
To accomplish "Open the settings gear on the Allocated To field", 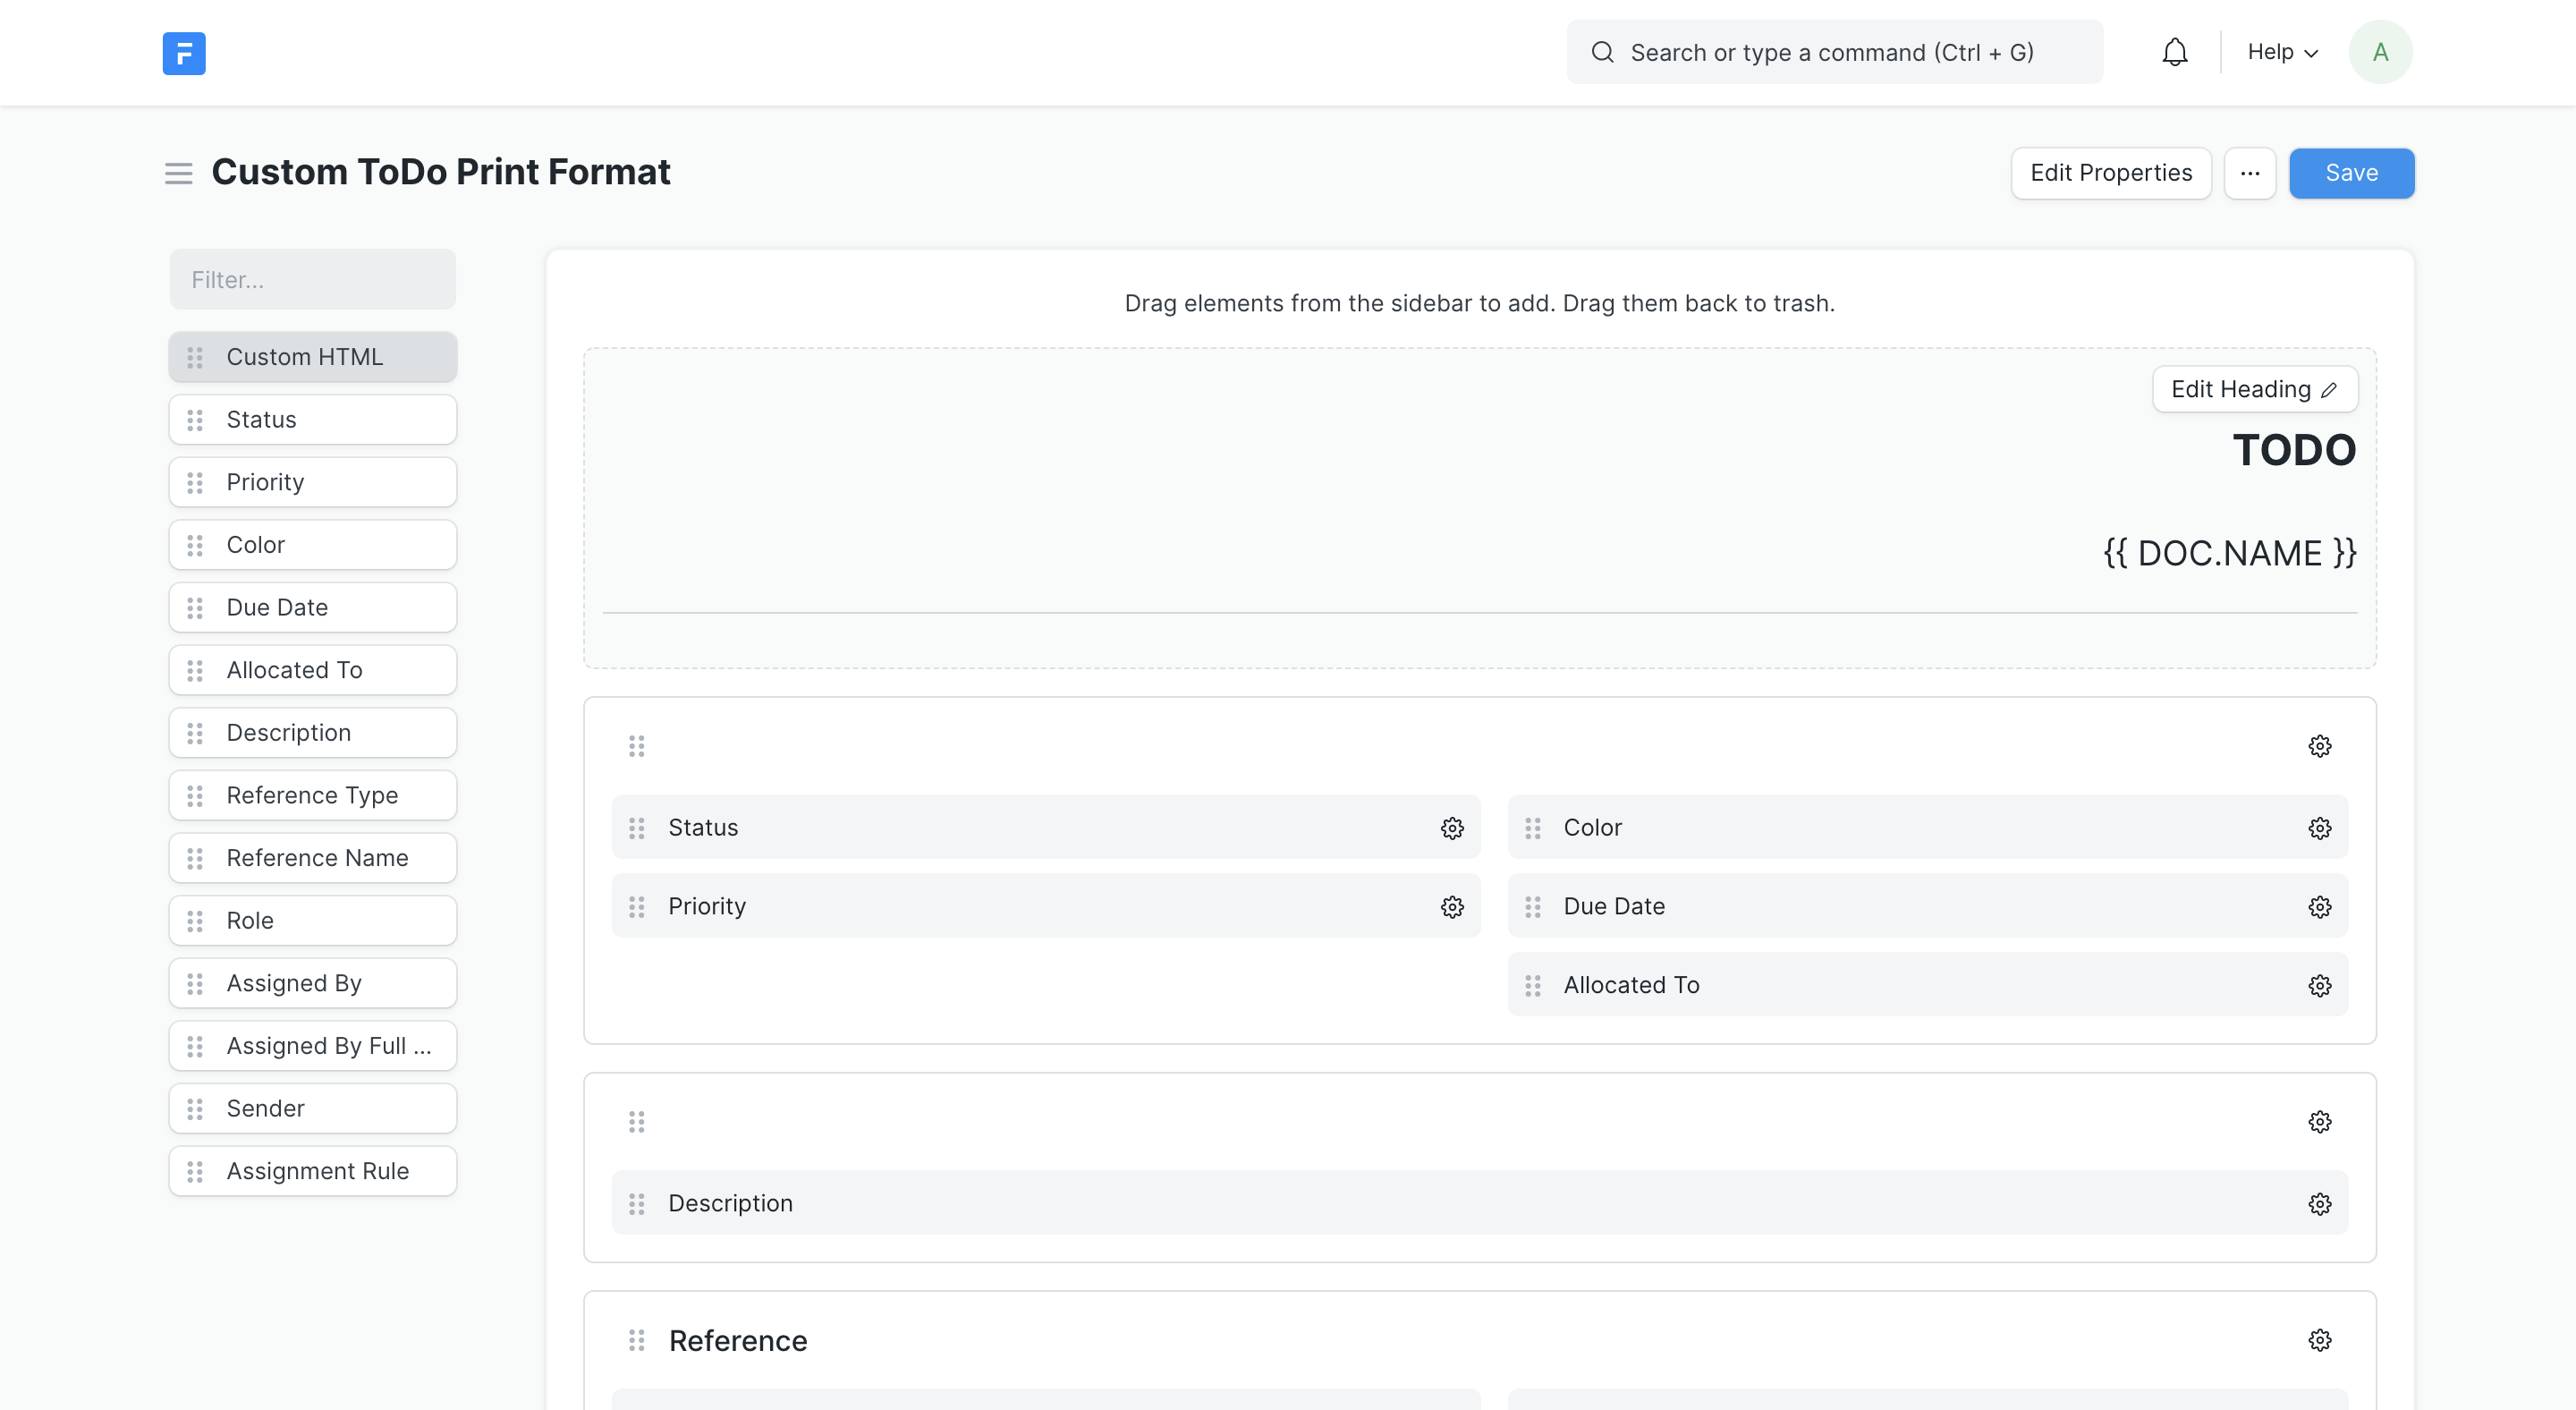I will click(x=2319, y=985).
